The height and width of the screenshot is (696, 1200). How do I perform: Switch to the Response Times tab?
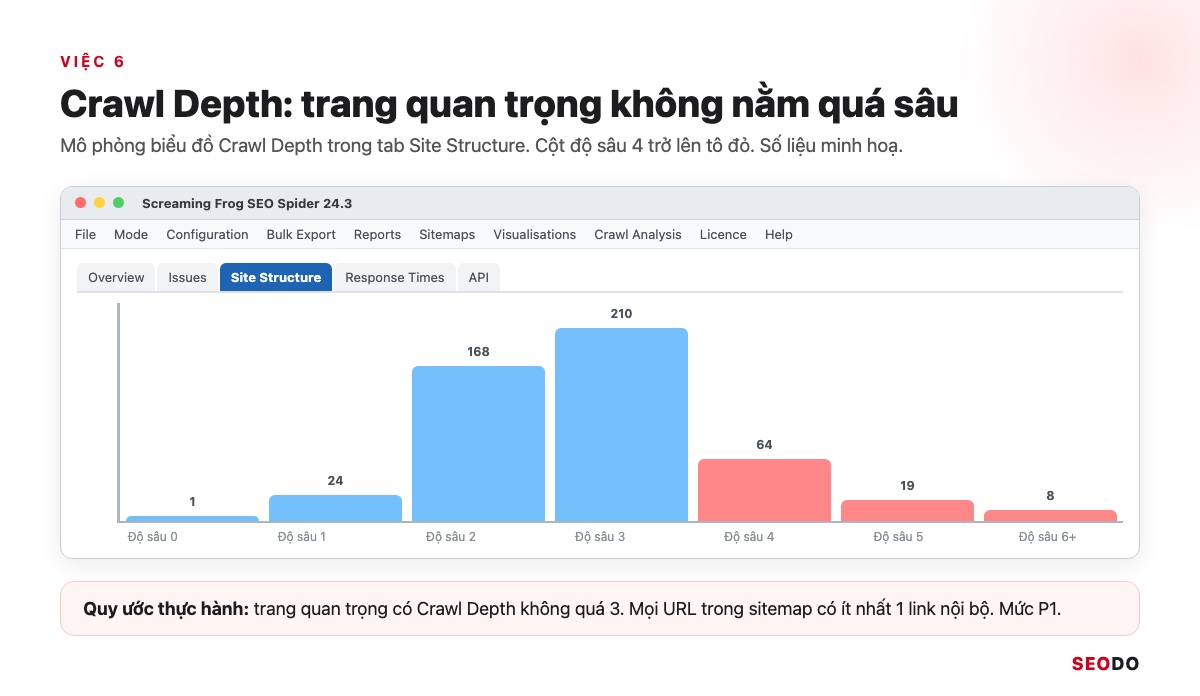click(x=395, y=277)
